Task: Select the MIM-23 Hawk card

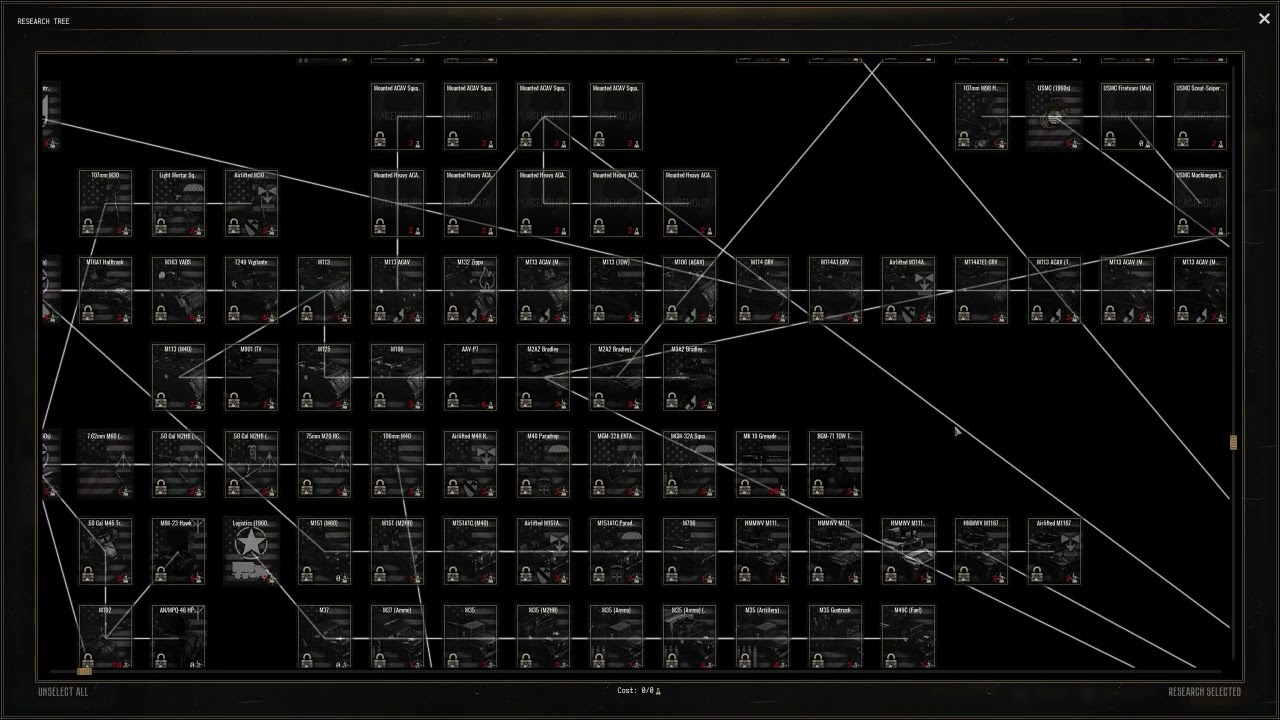Action: [x=178, y=551]
